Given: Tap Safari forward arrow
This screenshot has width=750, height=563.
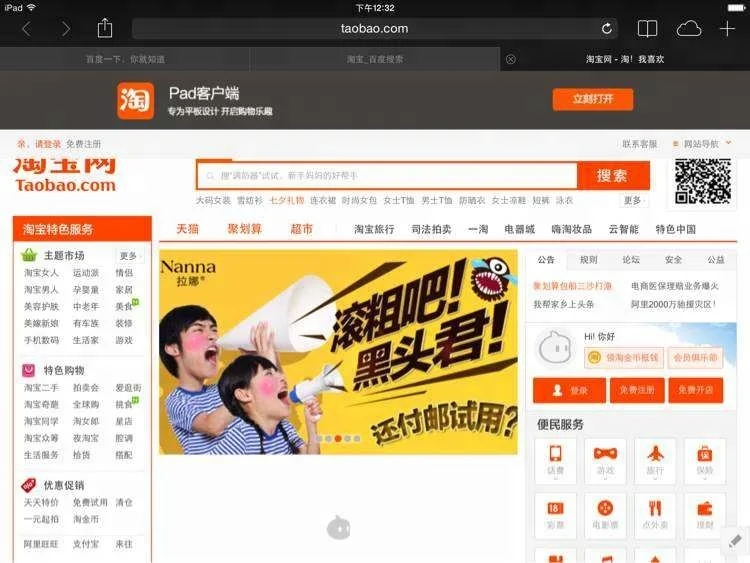Looking at the screenshot, I should pyautogui.click(x=66, y=29).
